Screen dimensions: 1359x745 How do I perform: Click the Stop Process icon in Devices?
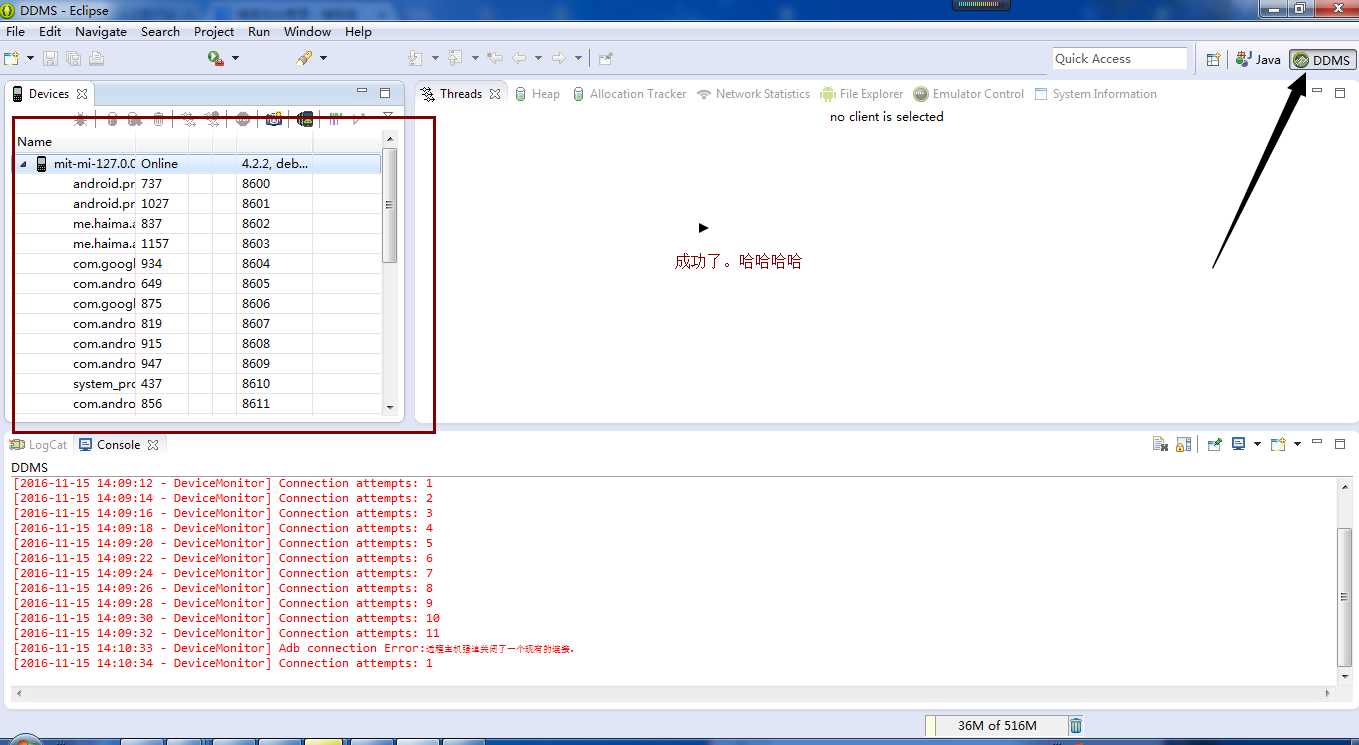tap(243, 119)
